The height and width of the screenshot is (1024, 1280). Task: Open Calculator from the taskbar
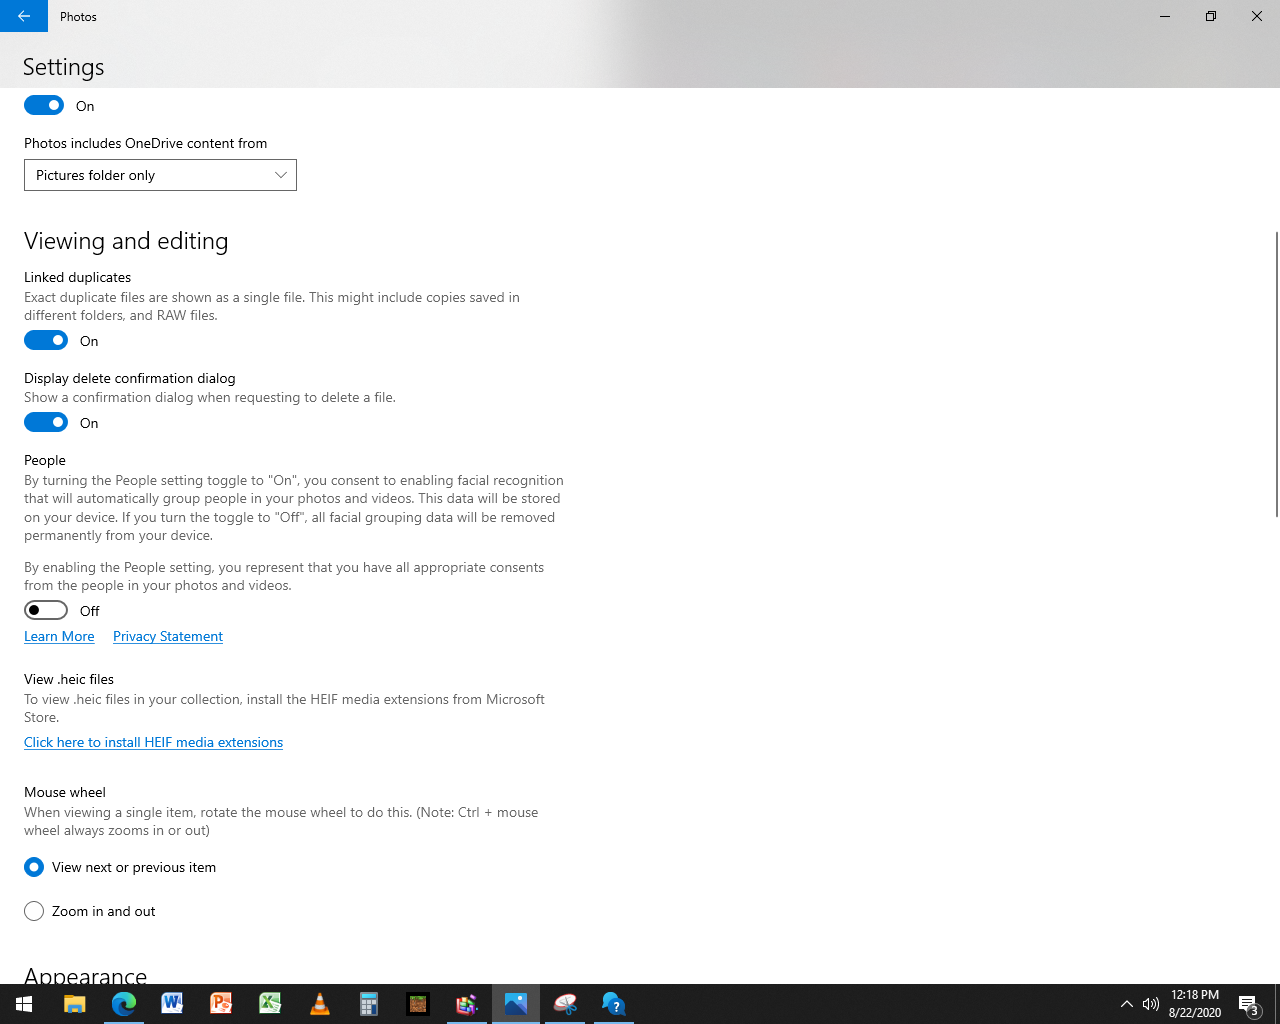click(x=368, y=1004)
